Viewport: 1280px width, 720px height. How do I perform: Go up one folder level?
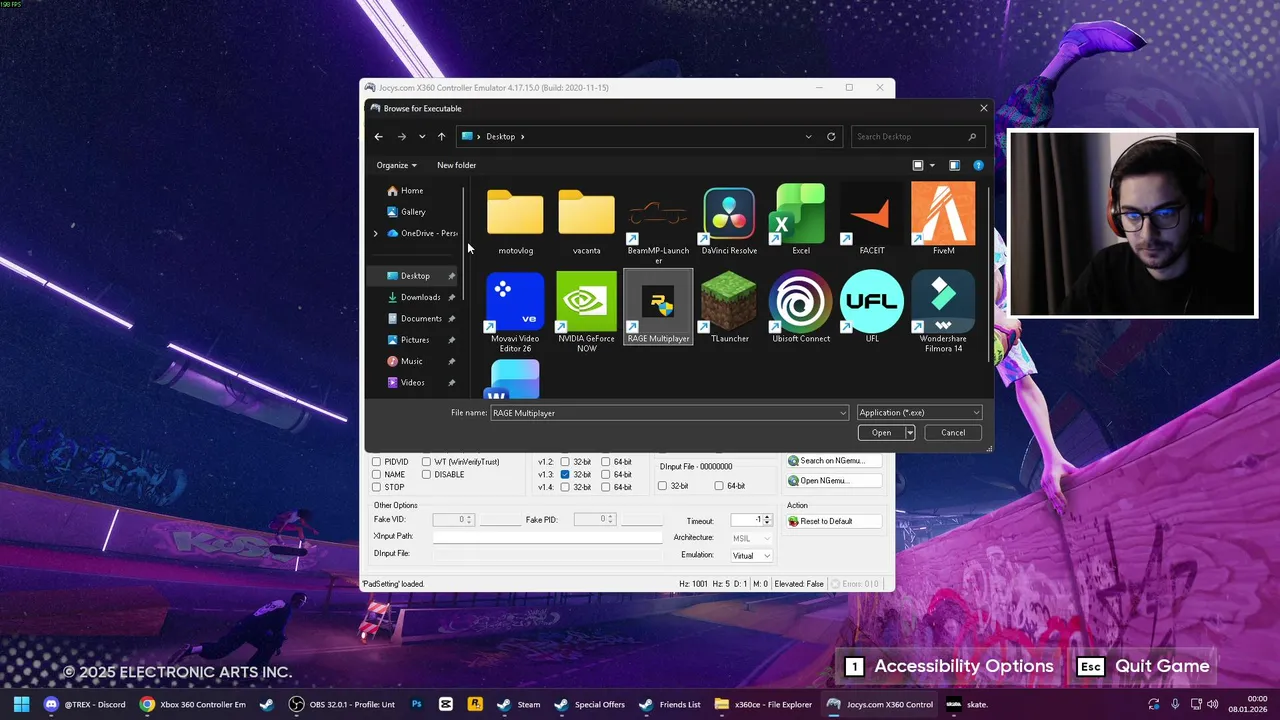click(x=441, y=136)
